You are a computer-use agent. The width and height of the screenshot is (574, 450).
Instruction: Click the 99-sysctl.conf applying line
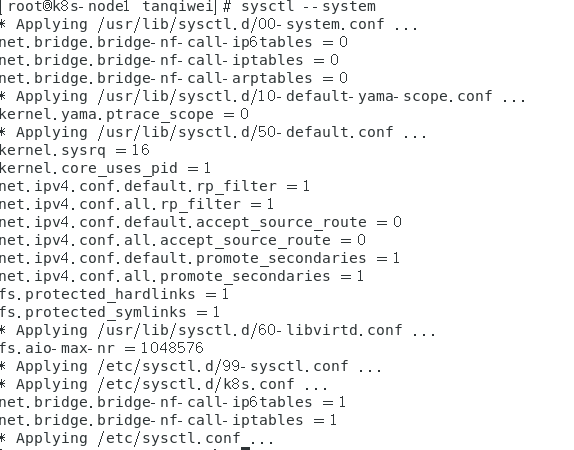click(191, 366)
